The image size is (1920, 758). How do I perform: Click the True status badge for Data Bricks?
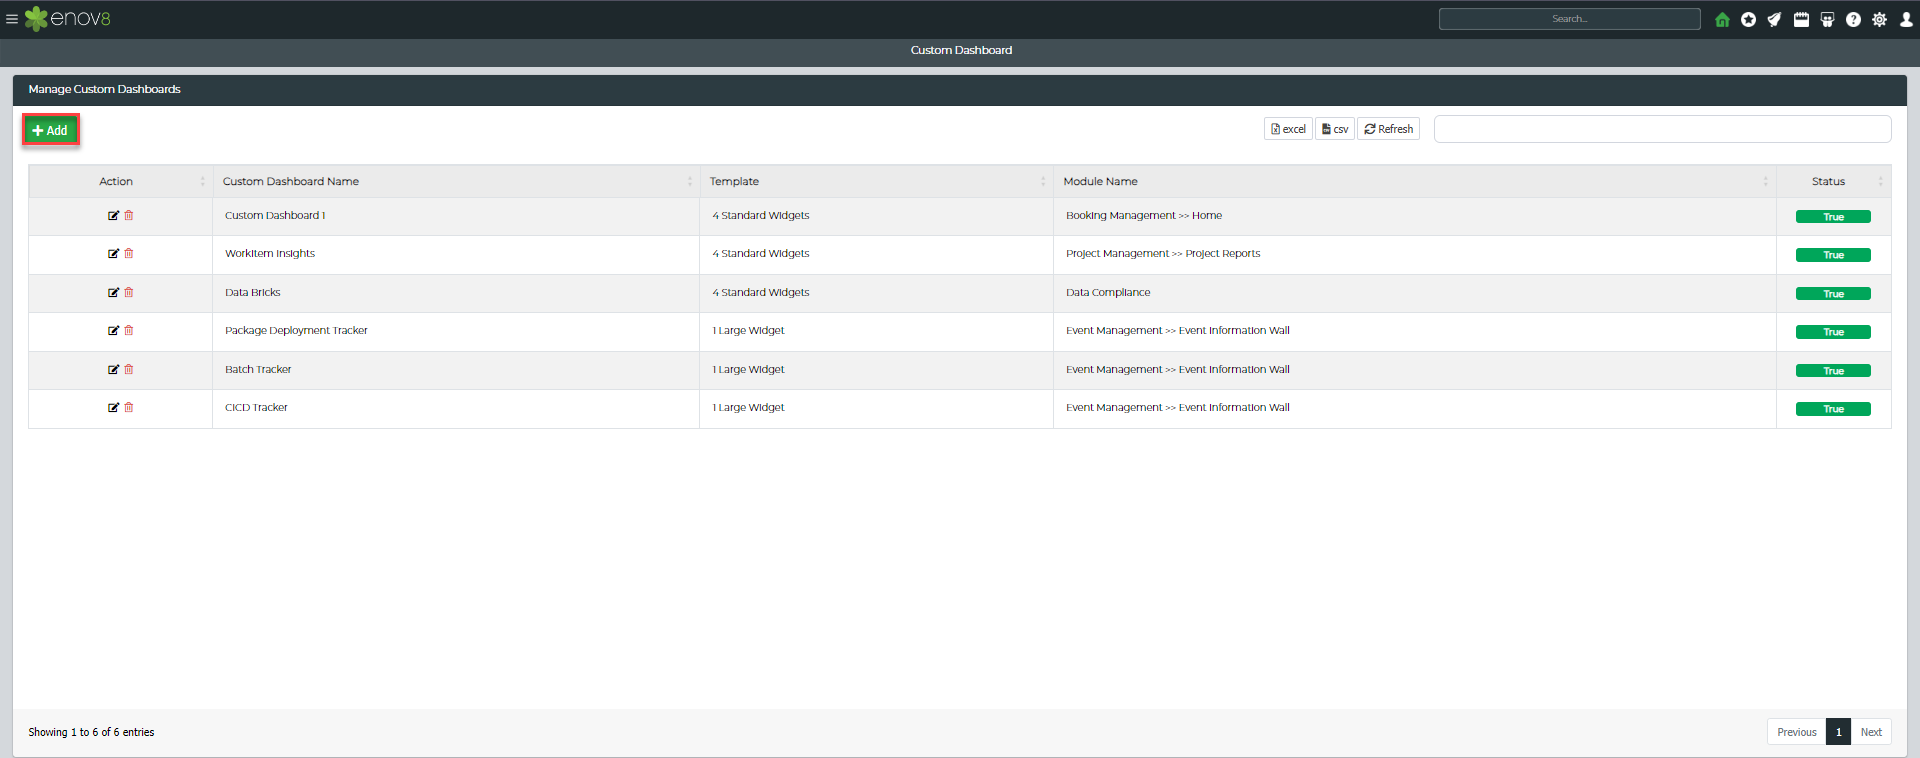pyautogui.click(x=1833, y=294)
